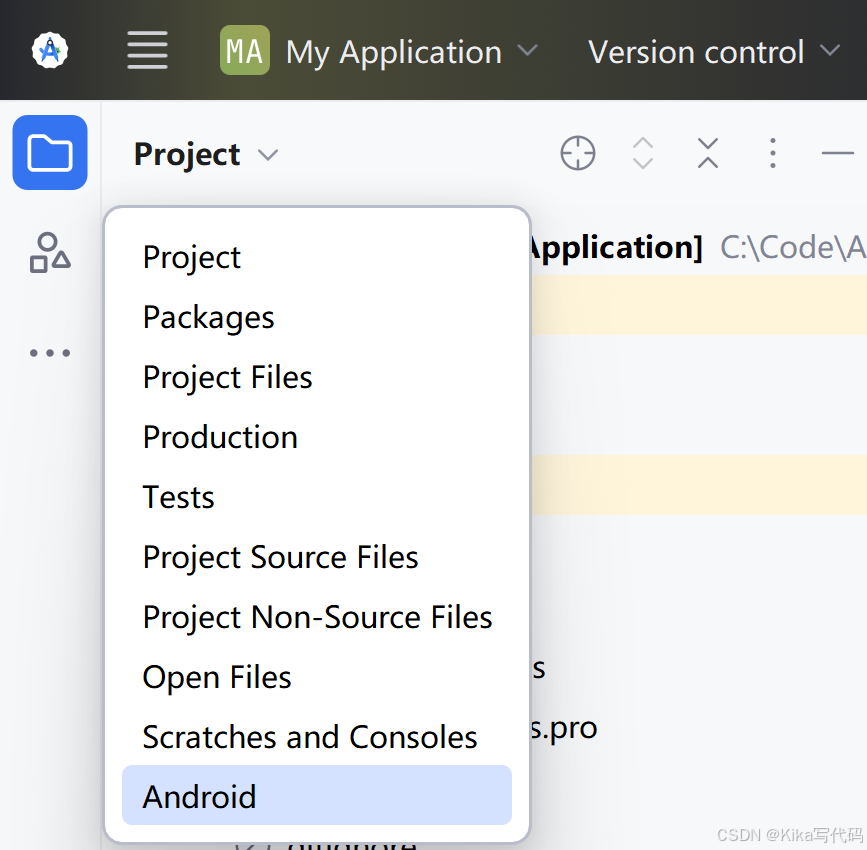Viewport: 867px width, 850px height.
Task: Toggle the Project view selector dropdown
Action: click(x=206, y=155)
